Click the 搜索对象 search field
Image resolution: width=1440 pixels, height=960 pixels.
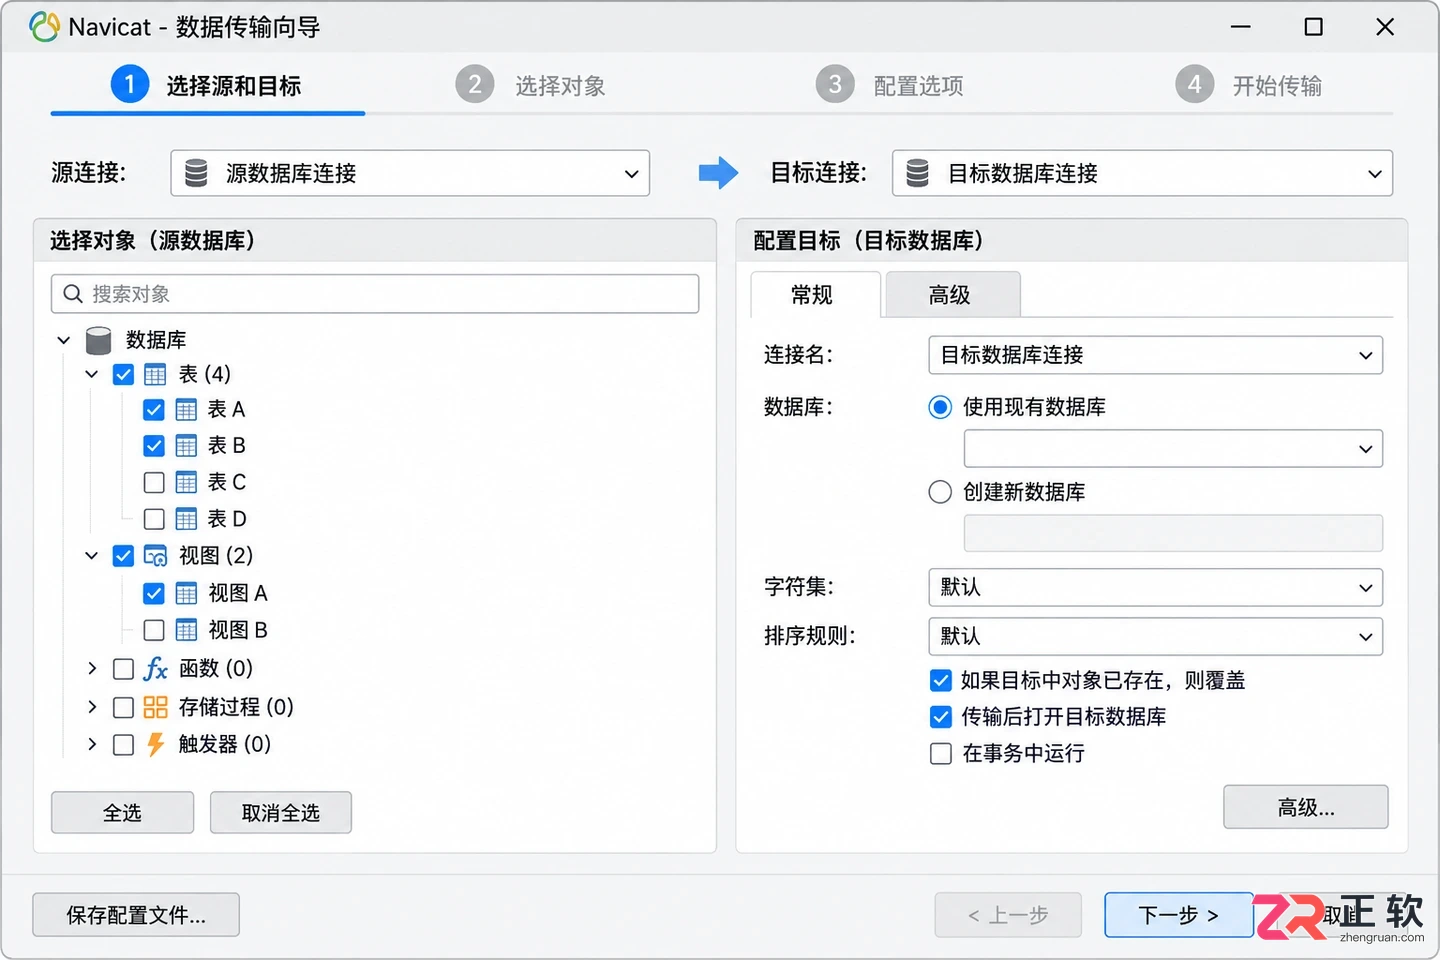(375, 294)
